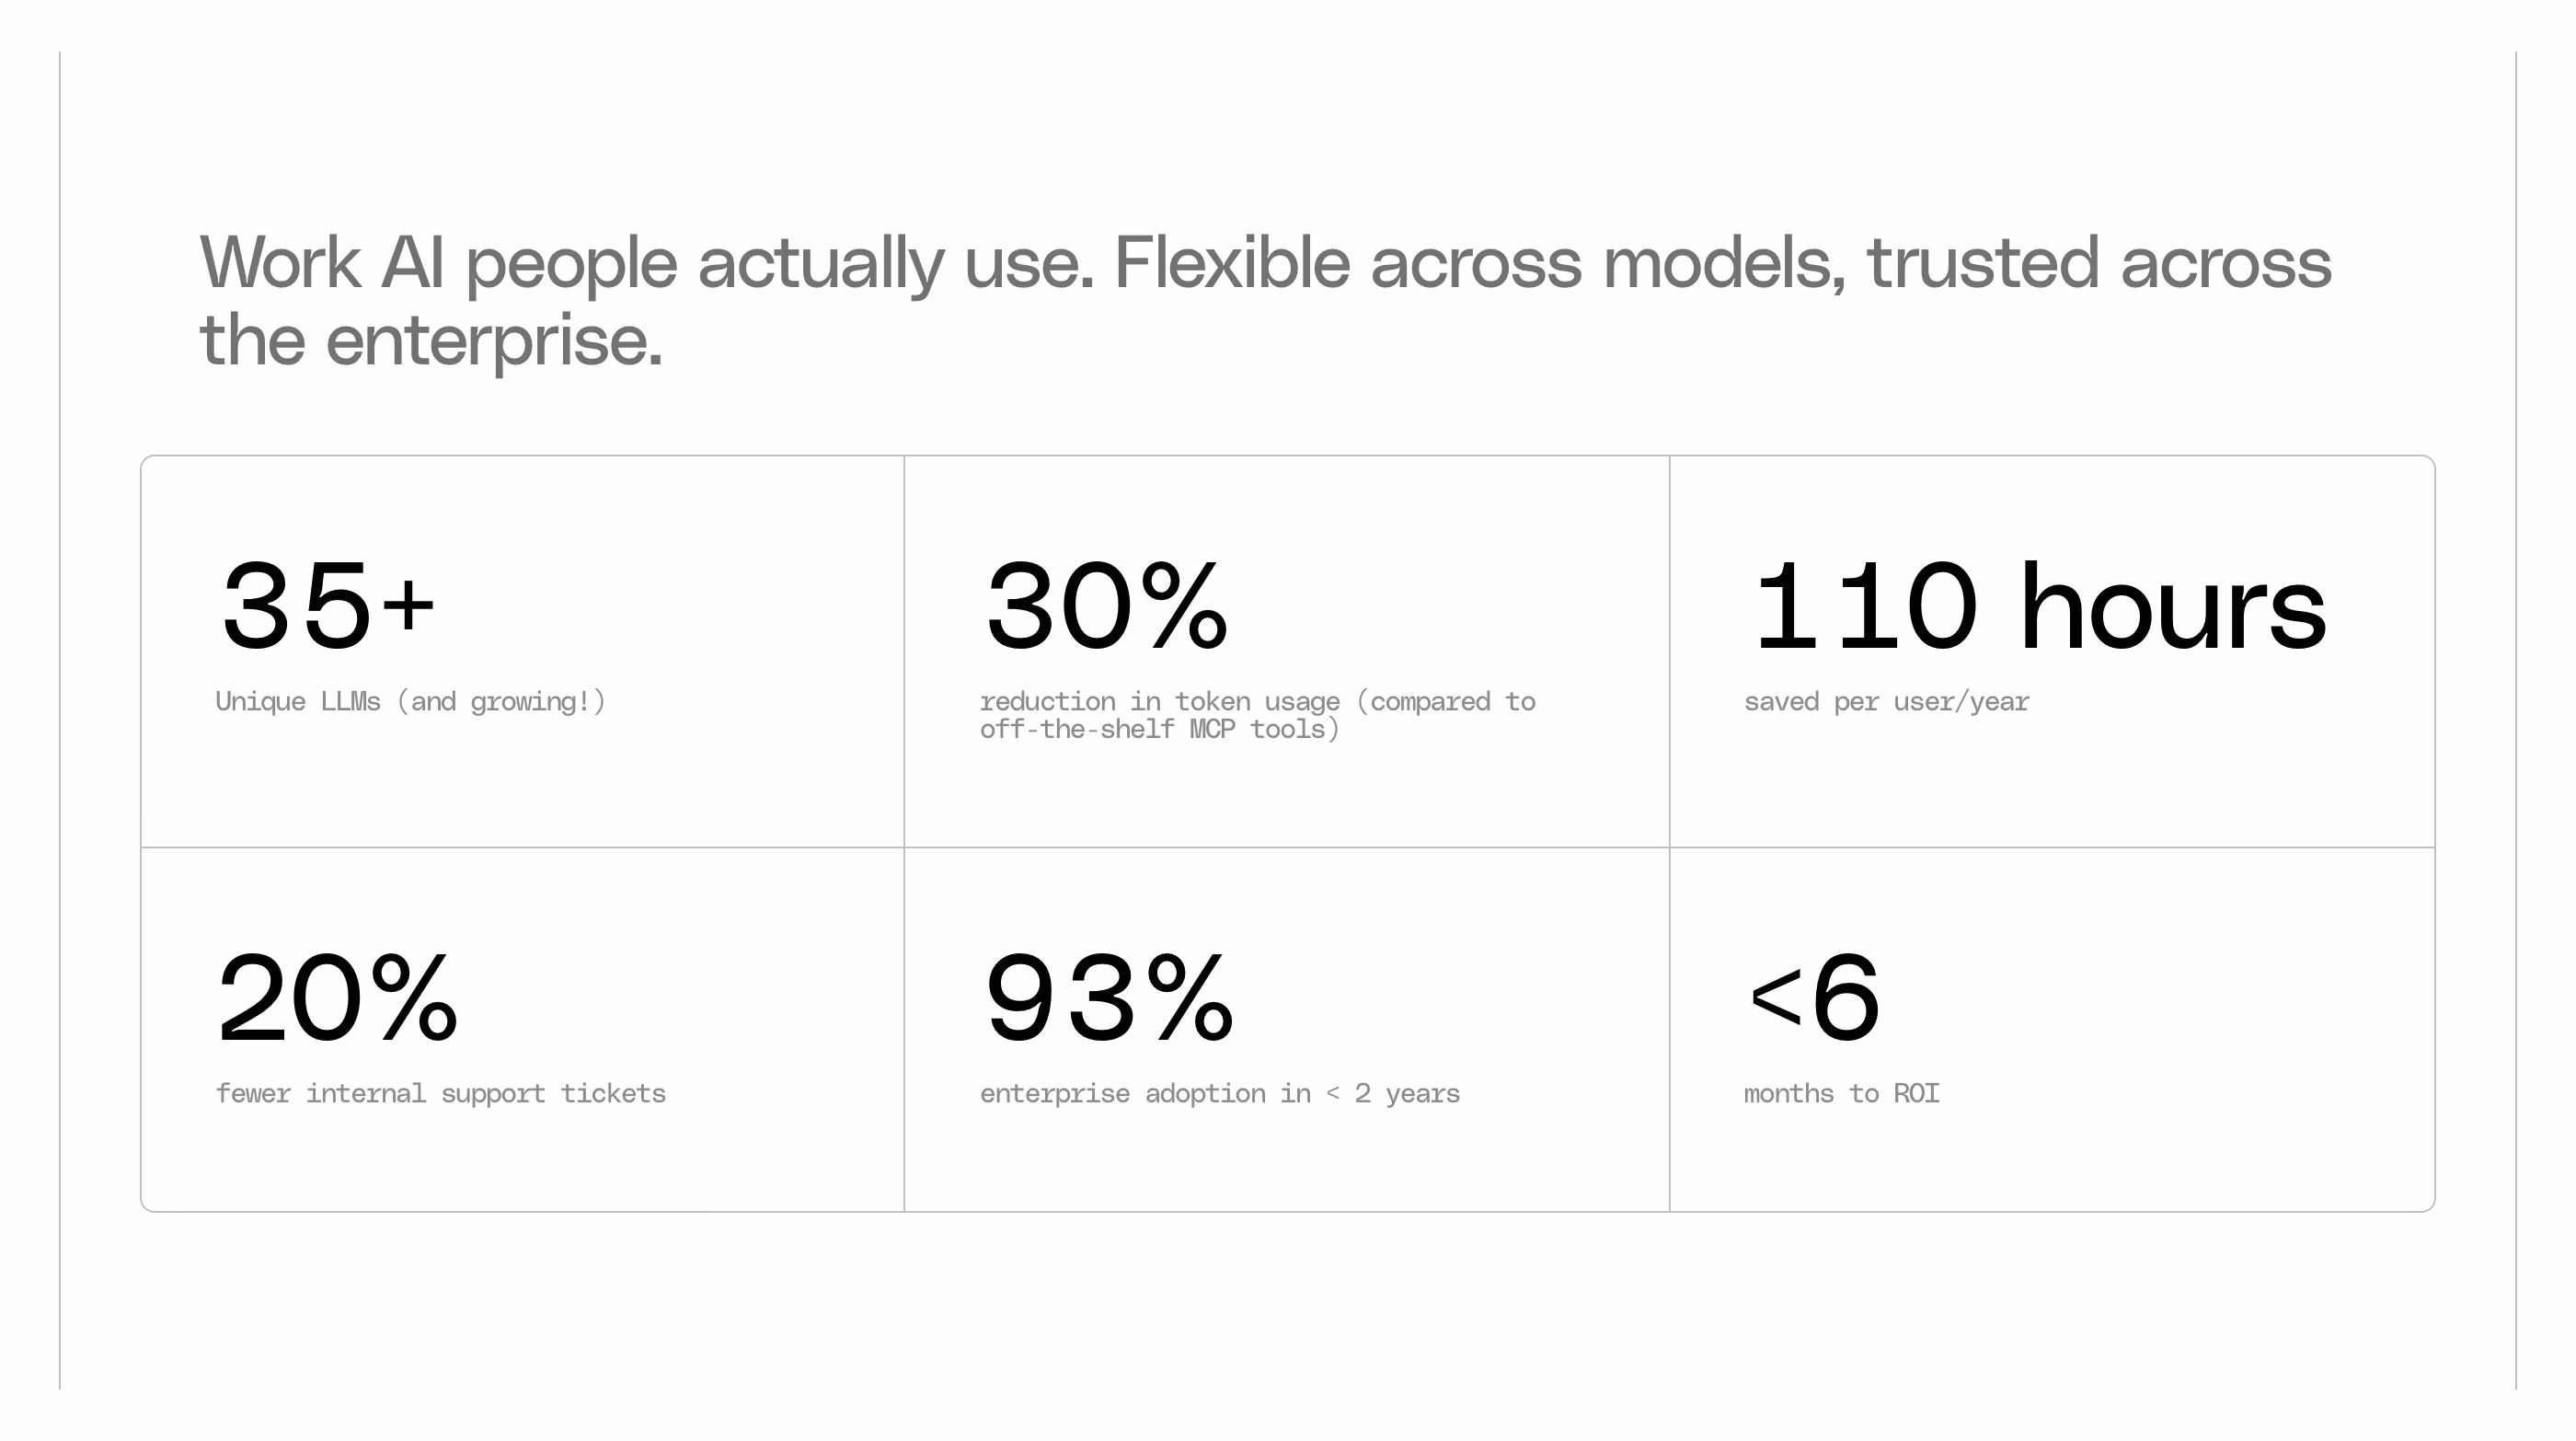The height and width of the screenshot is (1441, 2576).
Task: Select the '110 hours' statistic
Action: [x=2040, y=606]
